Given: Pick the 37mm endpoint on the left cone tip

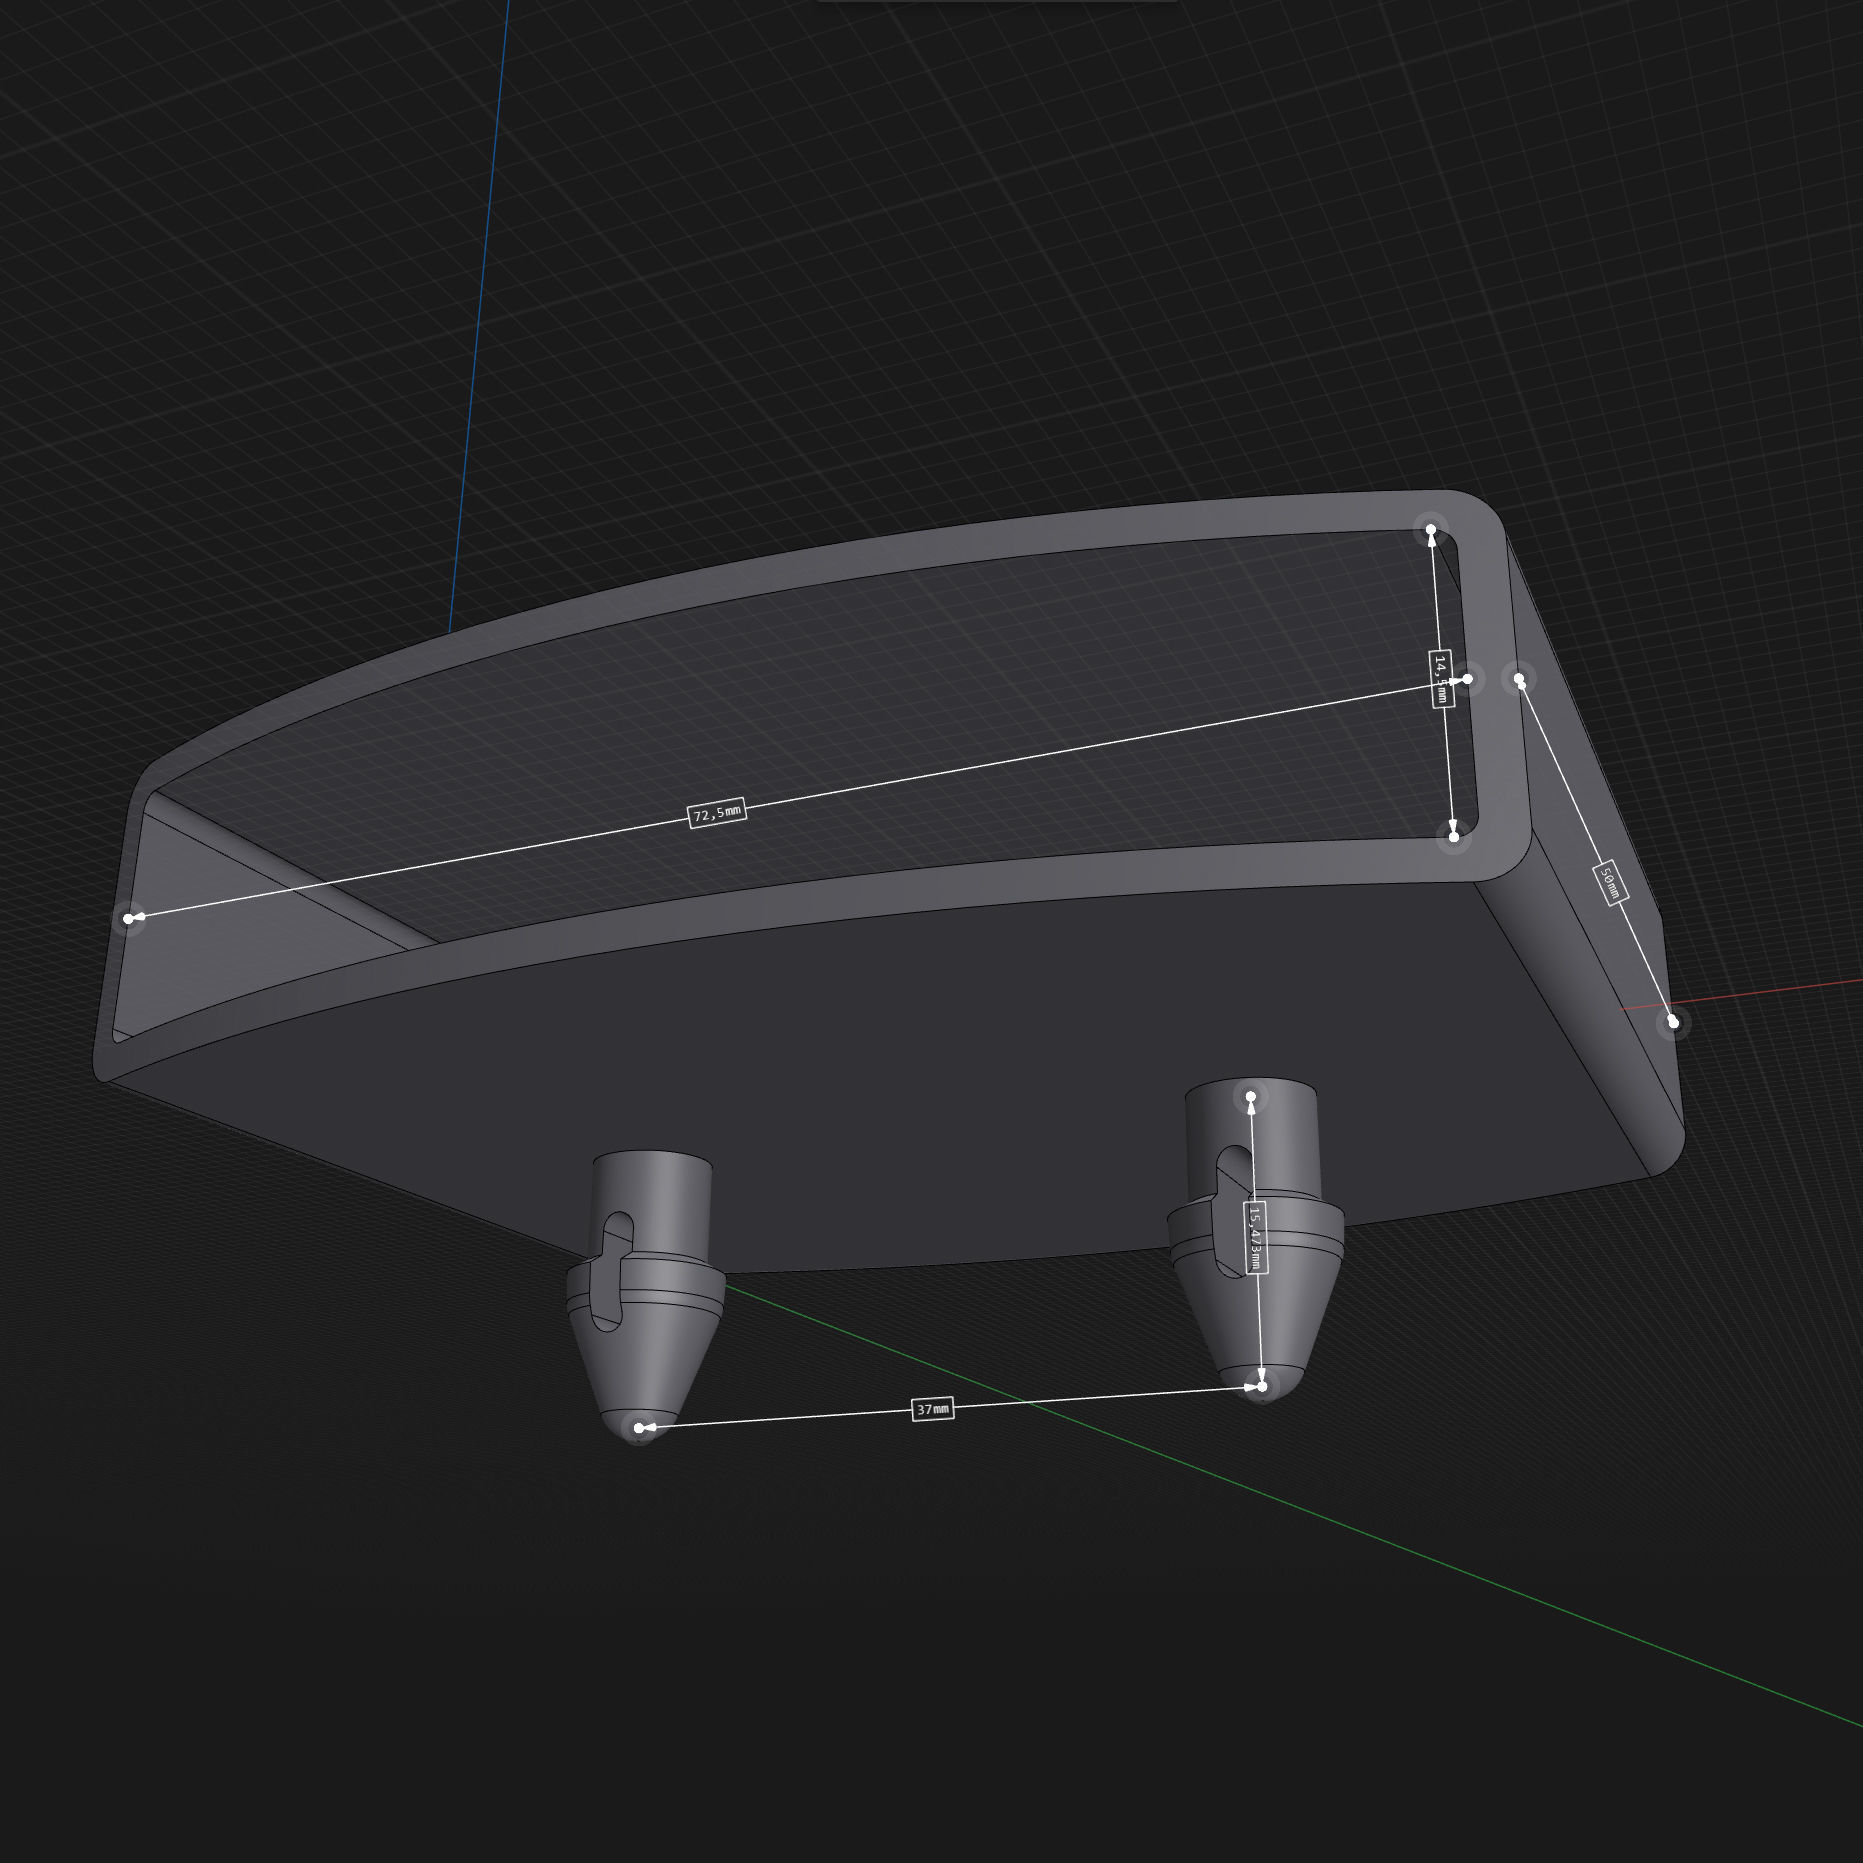Looking at the screenshot, I should [x=639, y=1428].
